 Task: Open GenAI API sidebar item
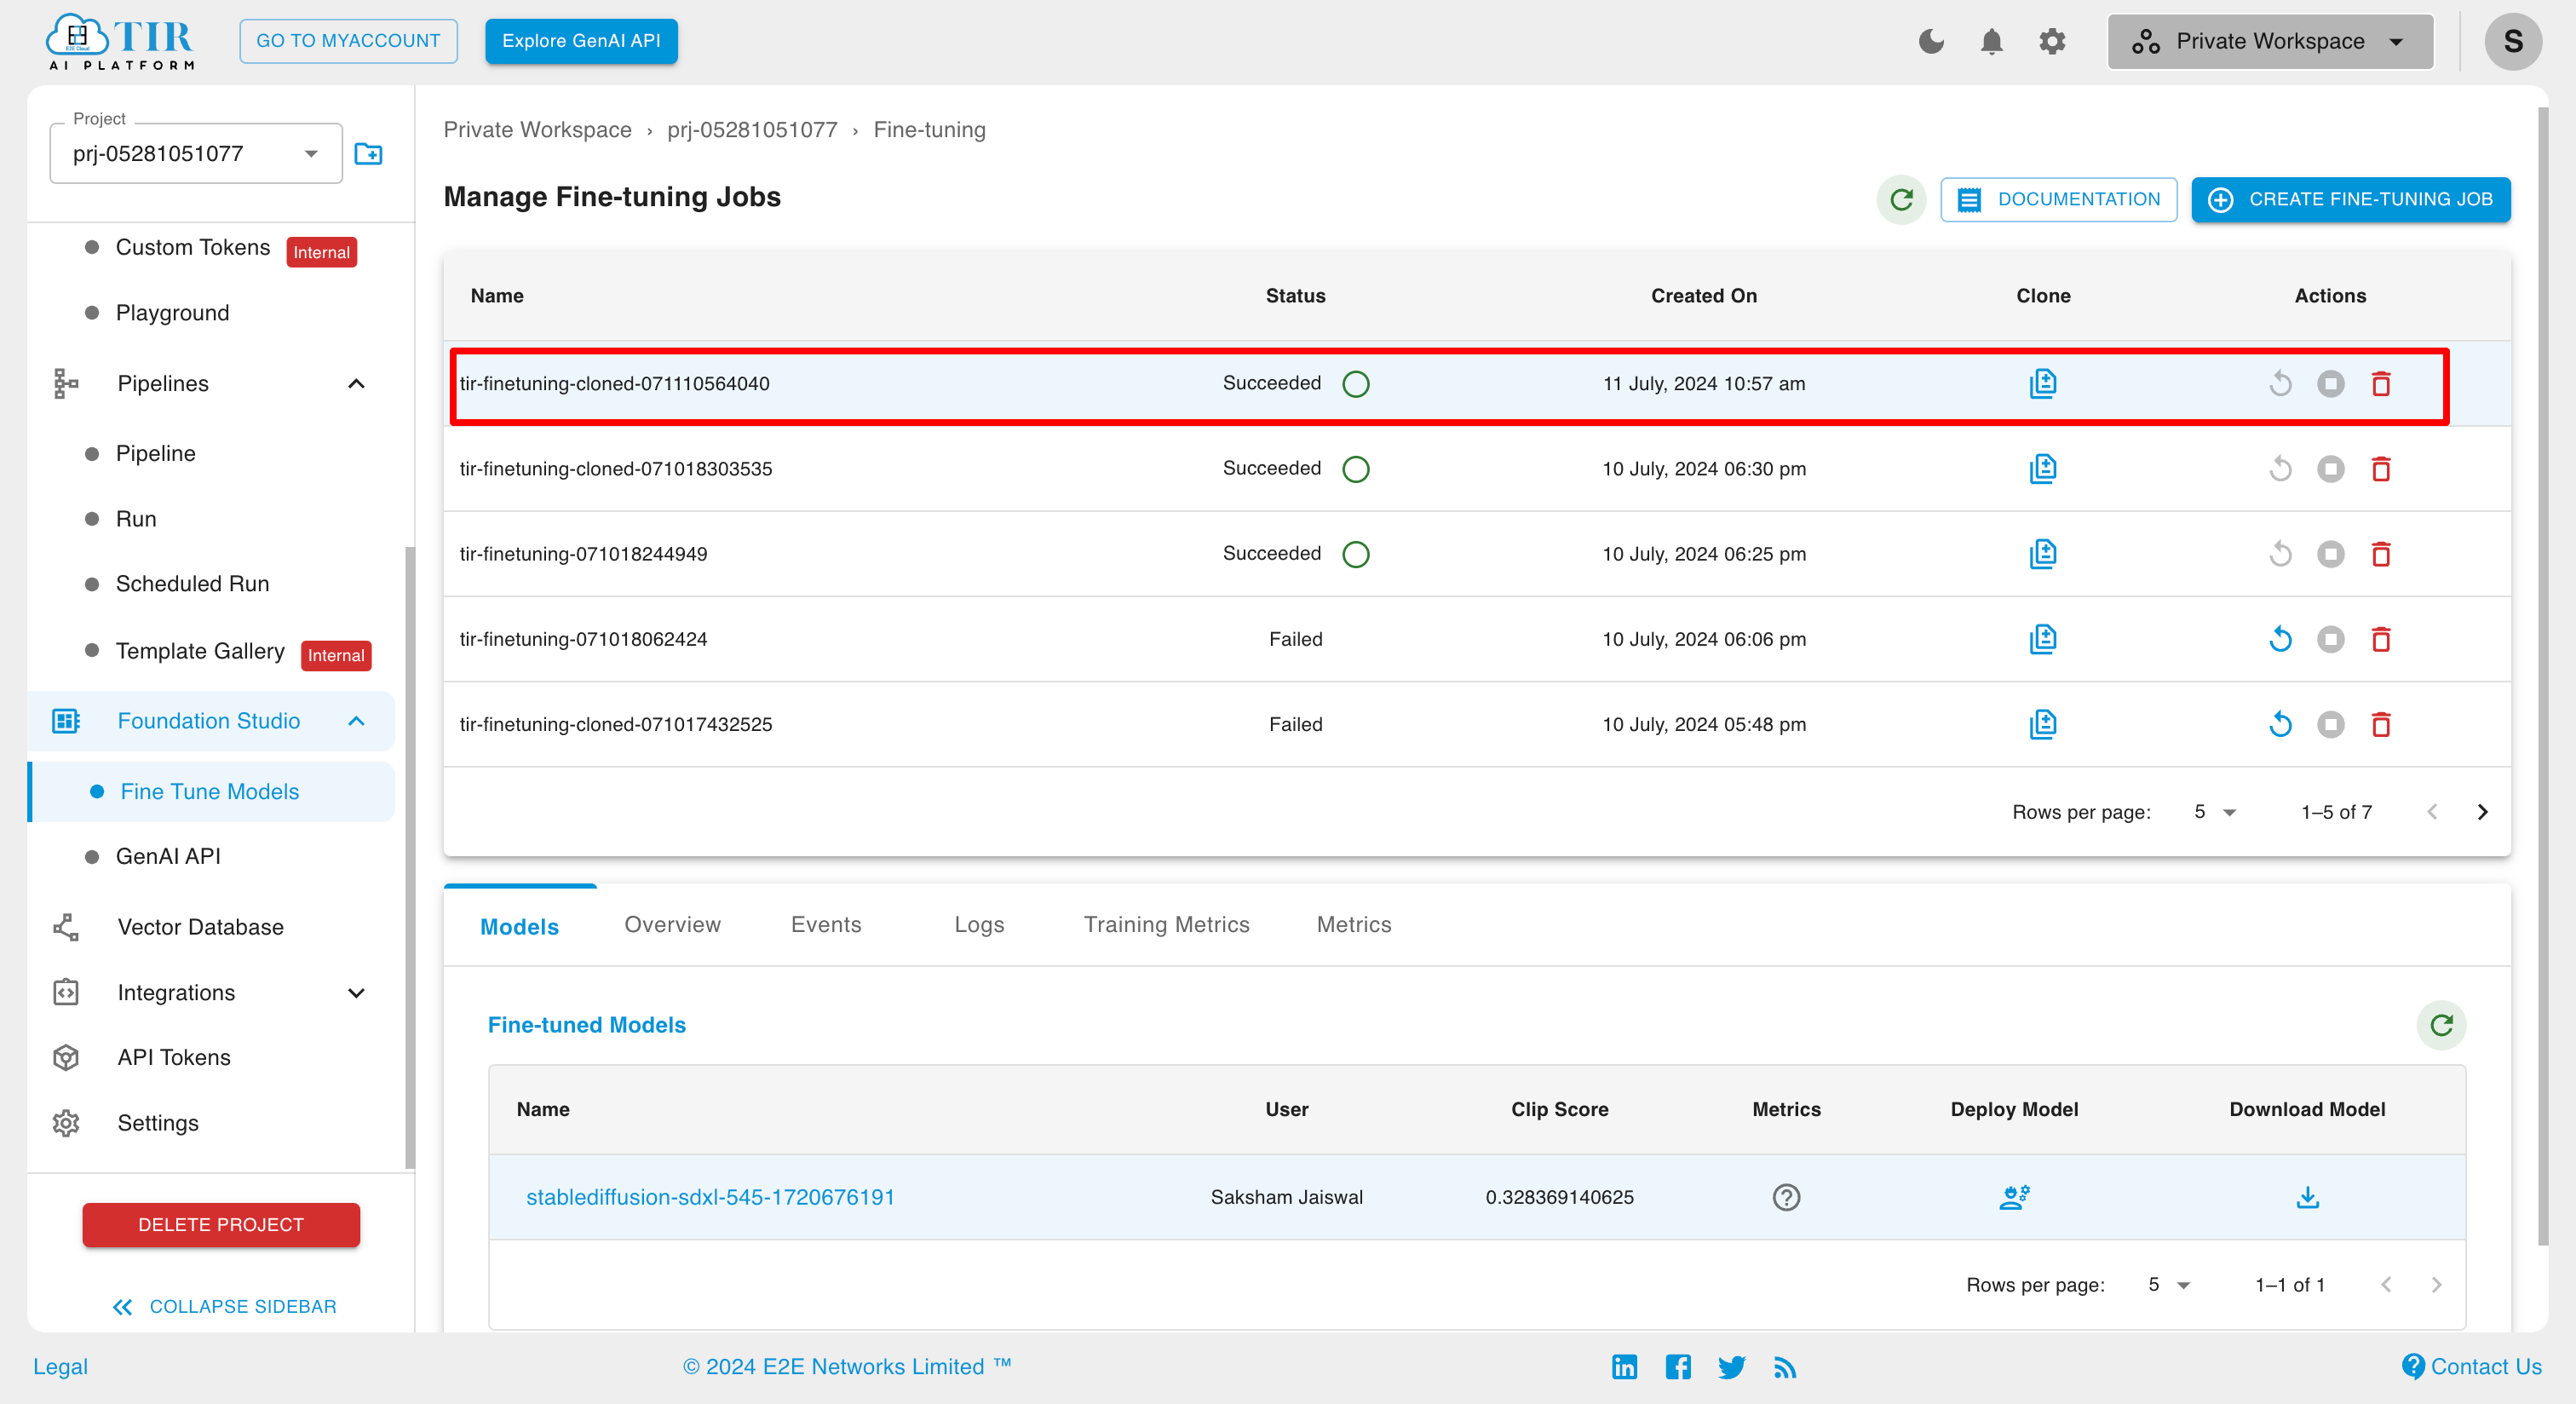(x=168, y=855)
